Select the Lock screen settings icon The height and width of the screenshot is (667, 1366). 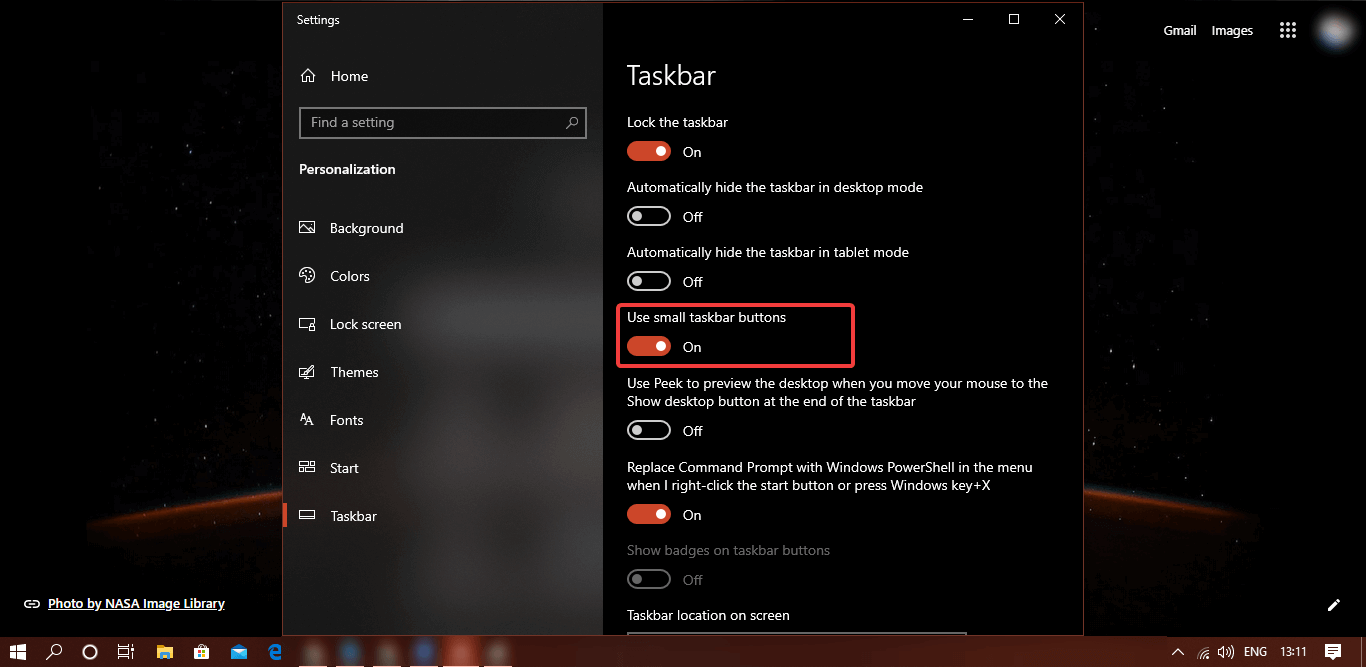307,324
